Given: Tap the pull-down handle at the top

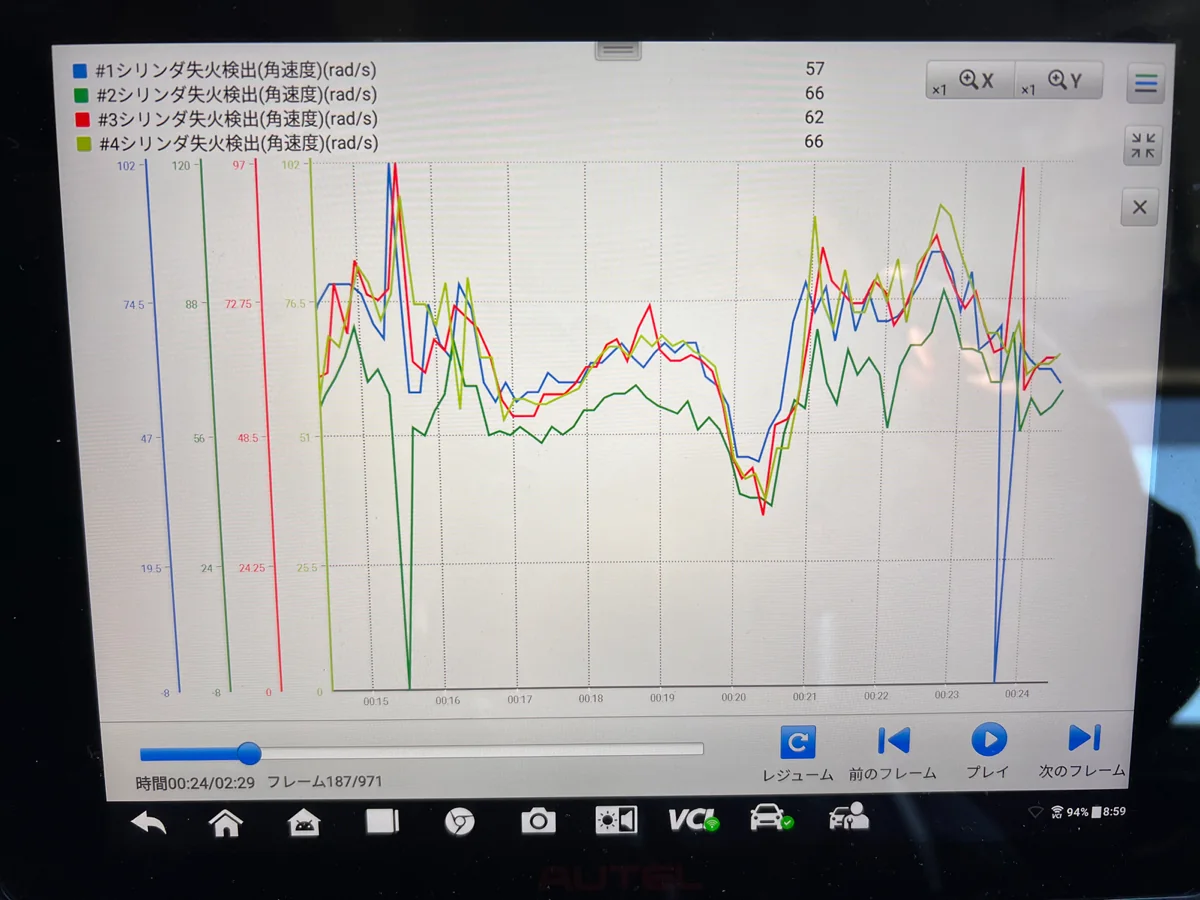Looking at the screenshot, I should coord(616,49).
